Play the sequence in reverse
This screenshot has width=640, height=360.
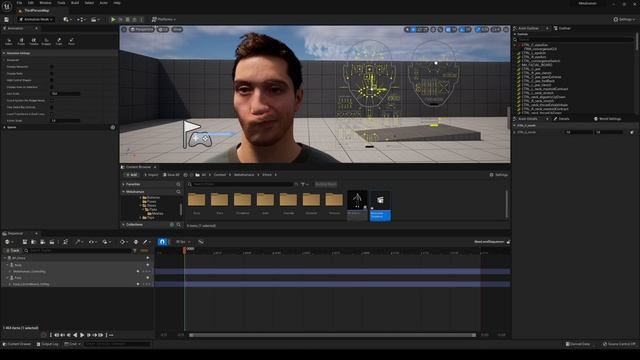75,335
